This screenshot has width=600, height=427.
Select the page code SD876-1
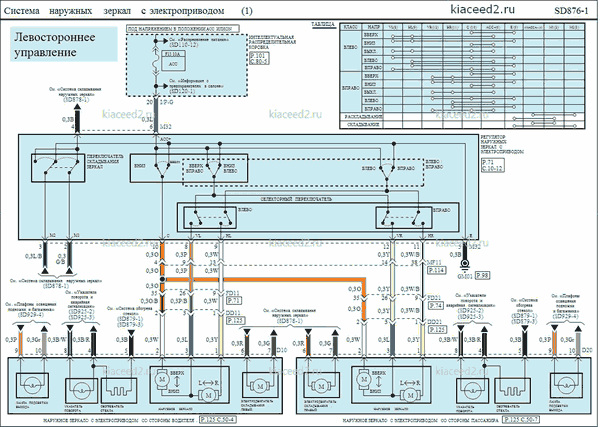click(x=571, y=11)
